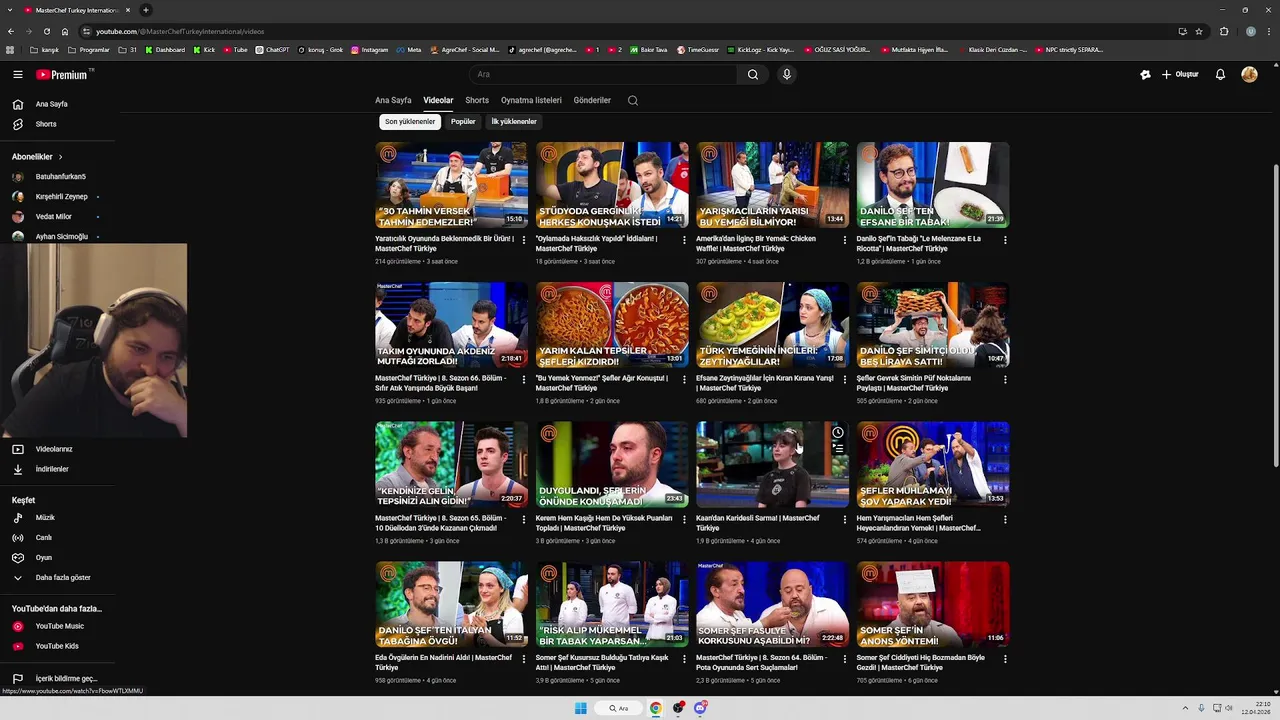
Task: Open options for 8. Sezon 66. Bölüm video
Action: (x=524, y=380)
